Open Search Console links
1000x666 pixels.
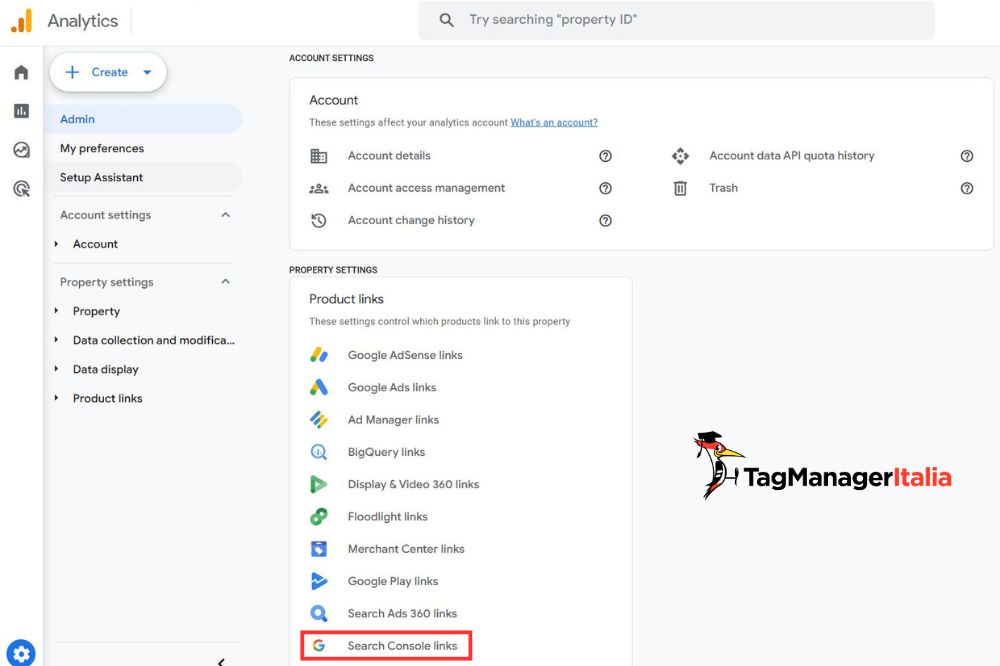(x=402, y=646)
